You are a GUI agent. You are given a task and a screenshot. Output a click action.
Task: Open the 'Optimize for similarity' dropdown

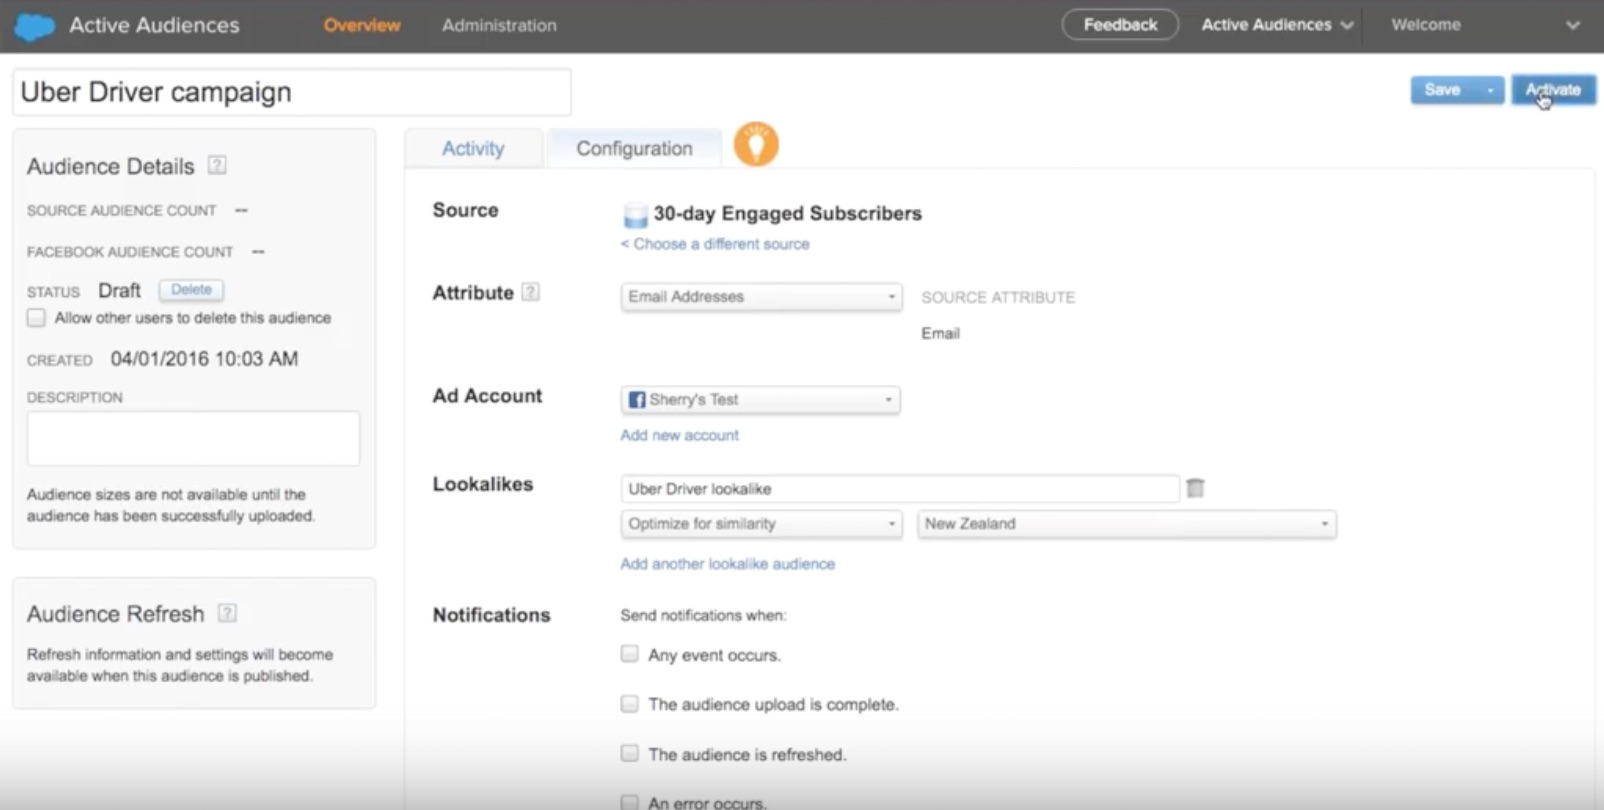click(x=761, y=524)
